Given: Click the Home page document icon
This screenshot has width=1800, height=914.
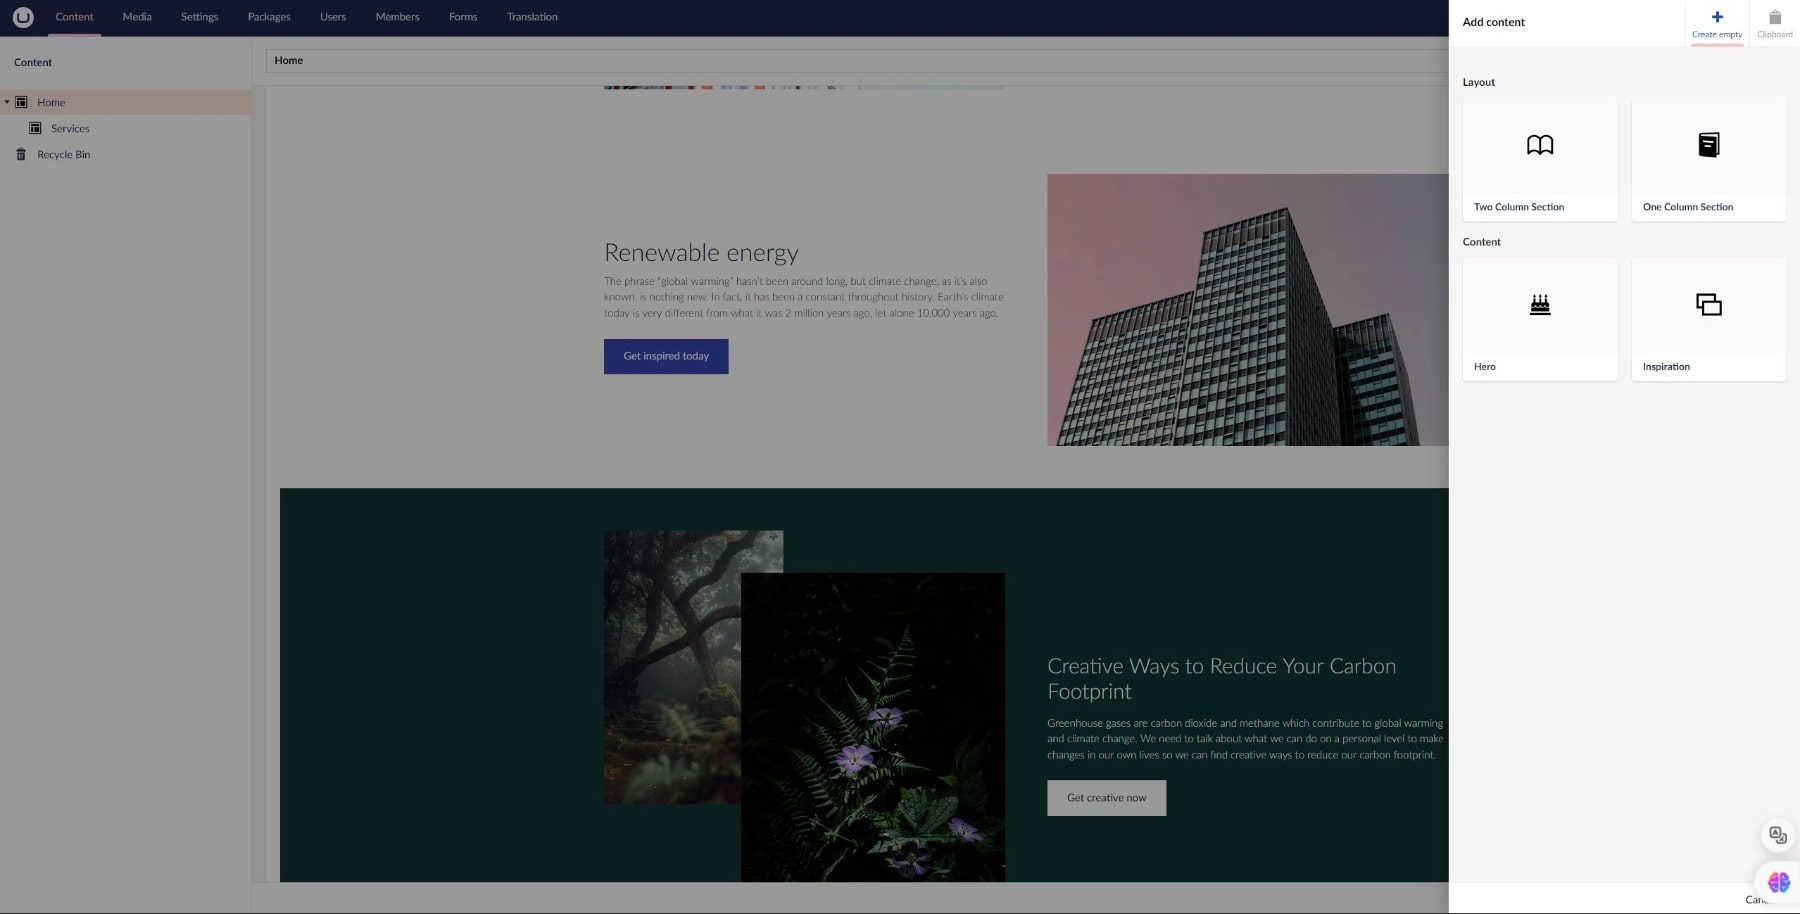Looking at the screenshot, I should (x=21, y=102).
